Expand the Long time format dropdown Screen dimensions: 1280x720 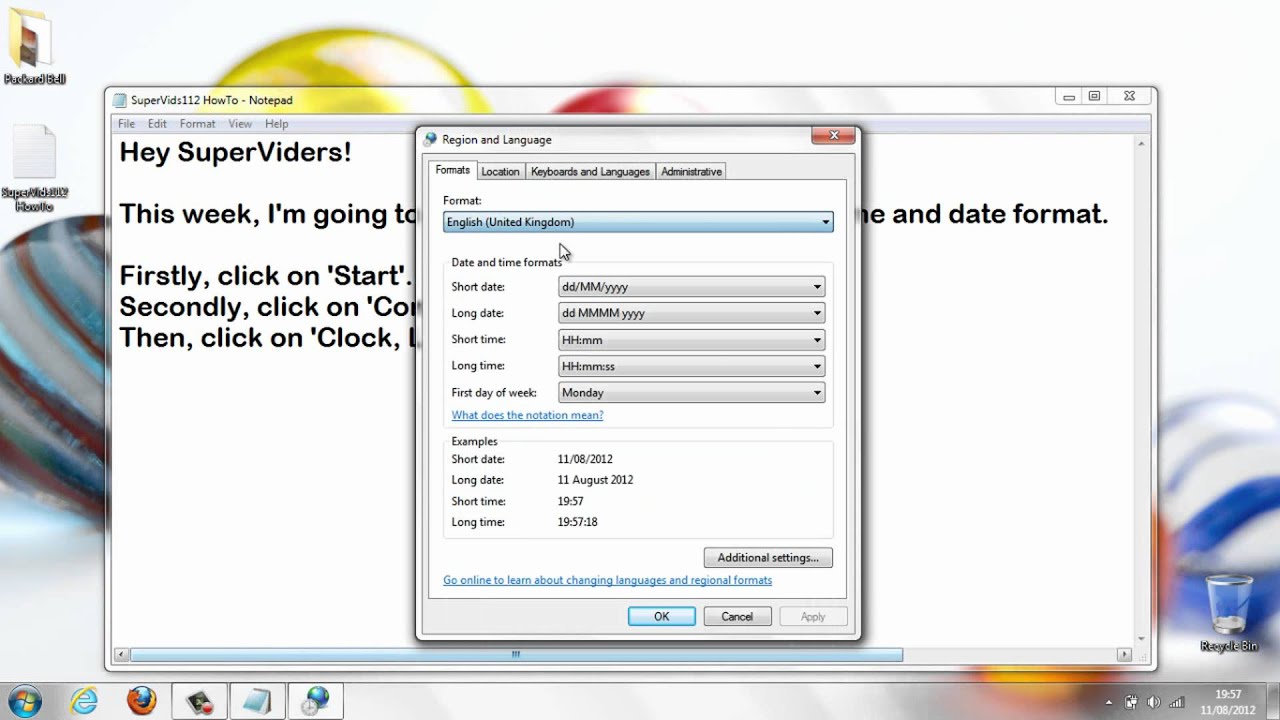[691, 366]
